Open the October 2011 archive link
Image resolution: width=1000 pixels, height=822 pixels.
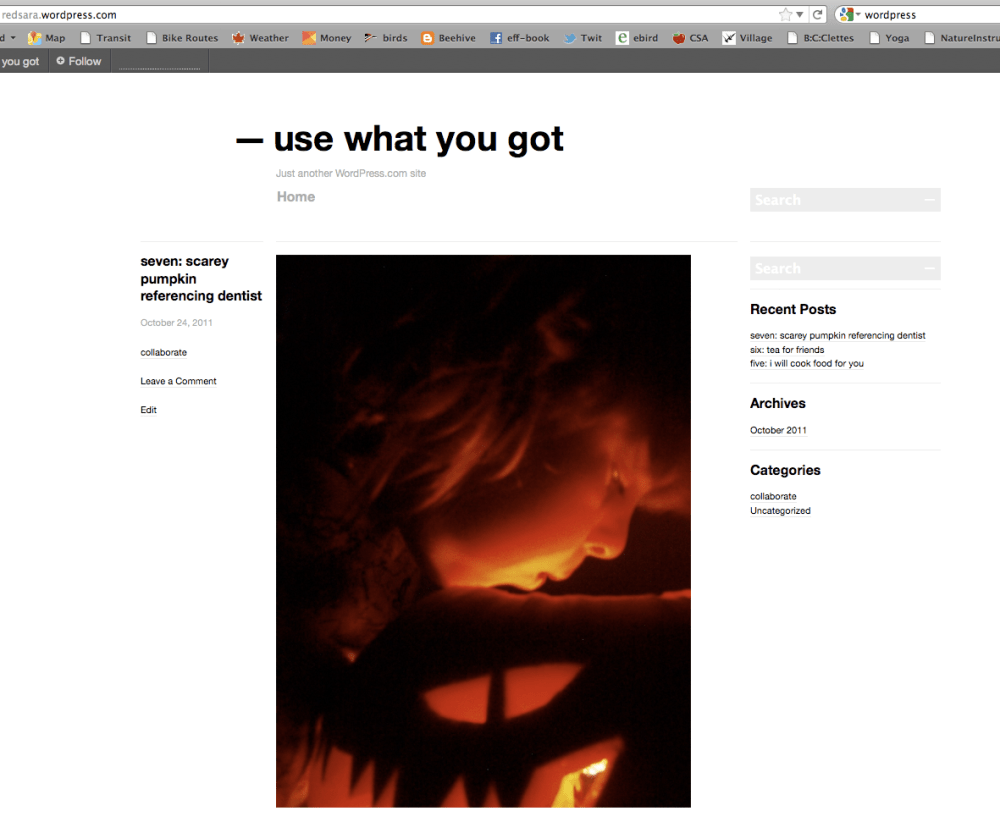778,430
